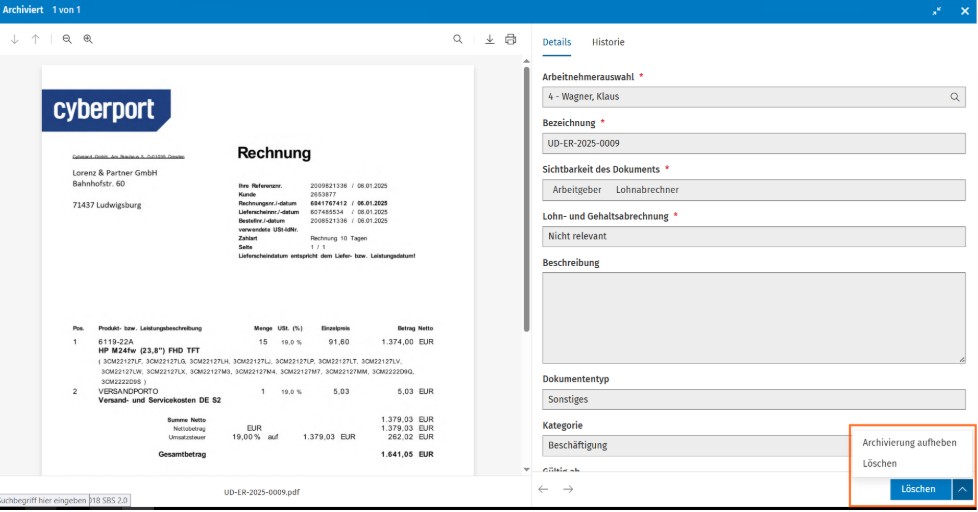Click the blue Löschen button
The image size is (978, 512).
tap(920, 490)
